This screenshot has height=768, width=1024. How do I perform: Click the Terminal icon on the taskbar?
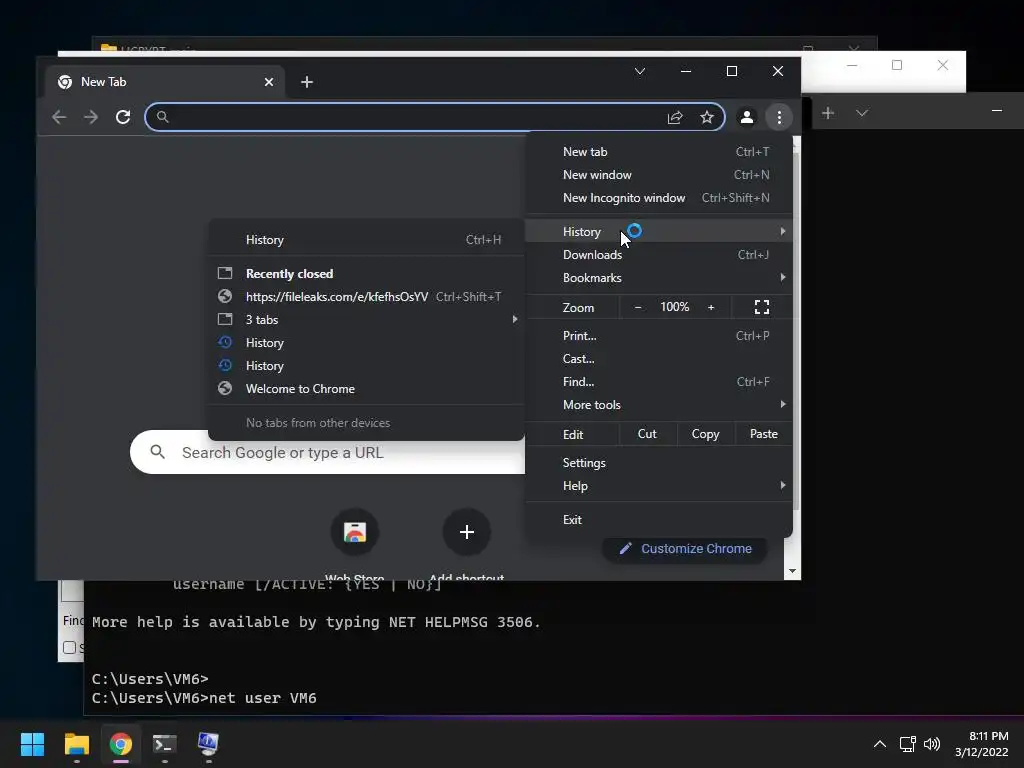(165, 744)
